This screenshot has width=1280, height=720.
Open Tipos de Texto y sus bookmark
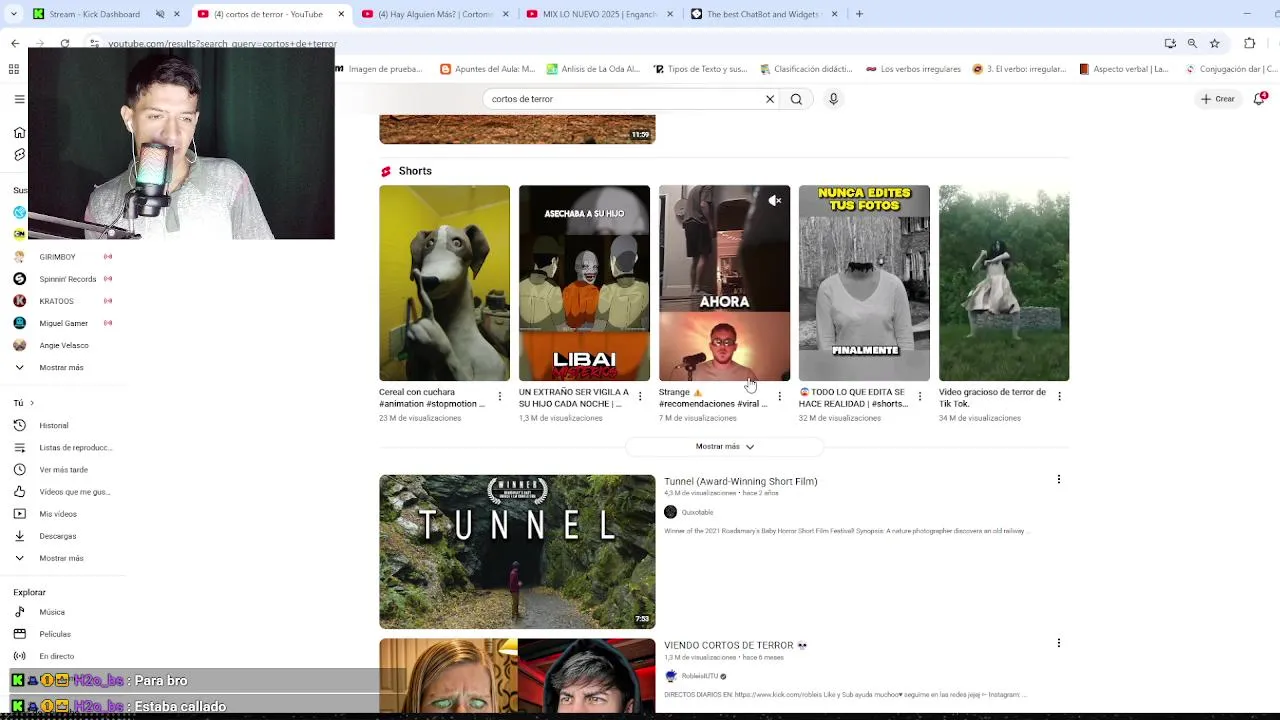coord(700,69)
